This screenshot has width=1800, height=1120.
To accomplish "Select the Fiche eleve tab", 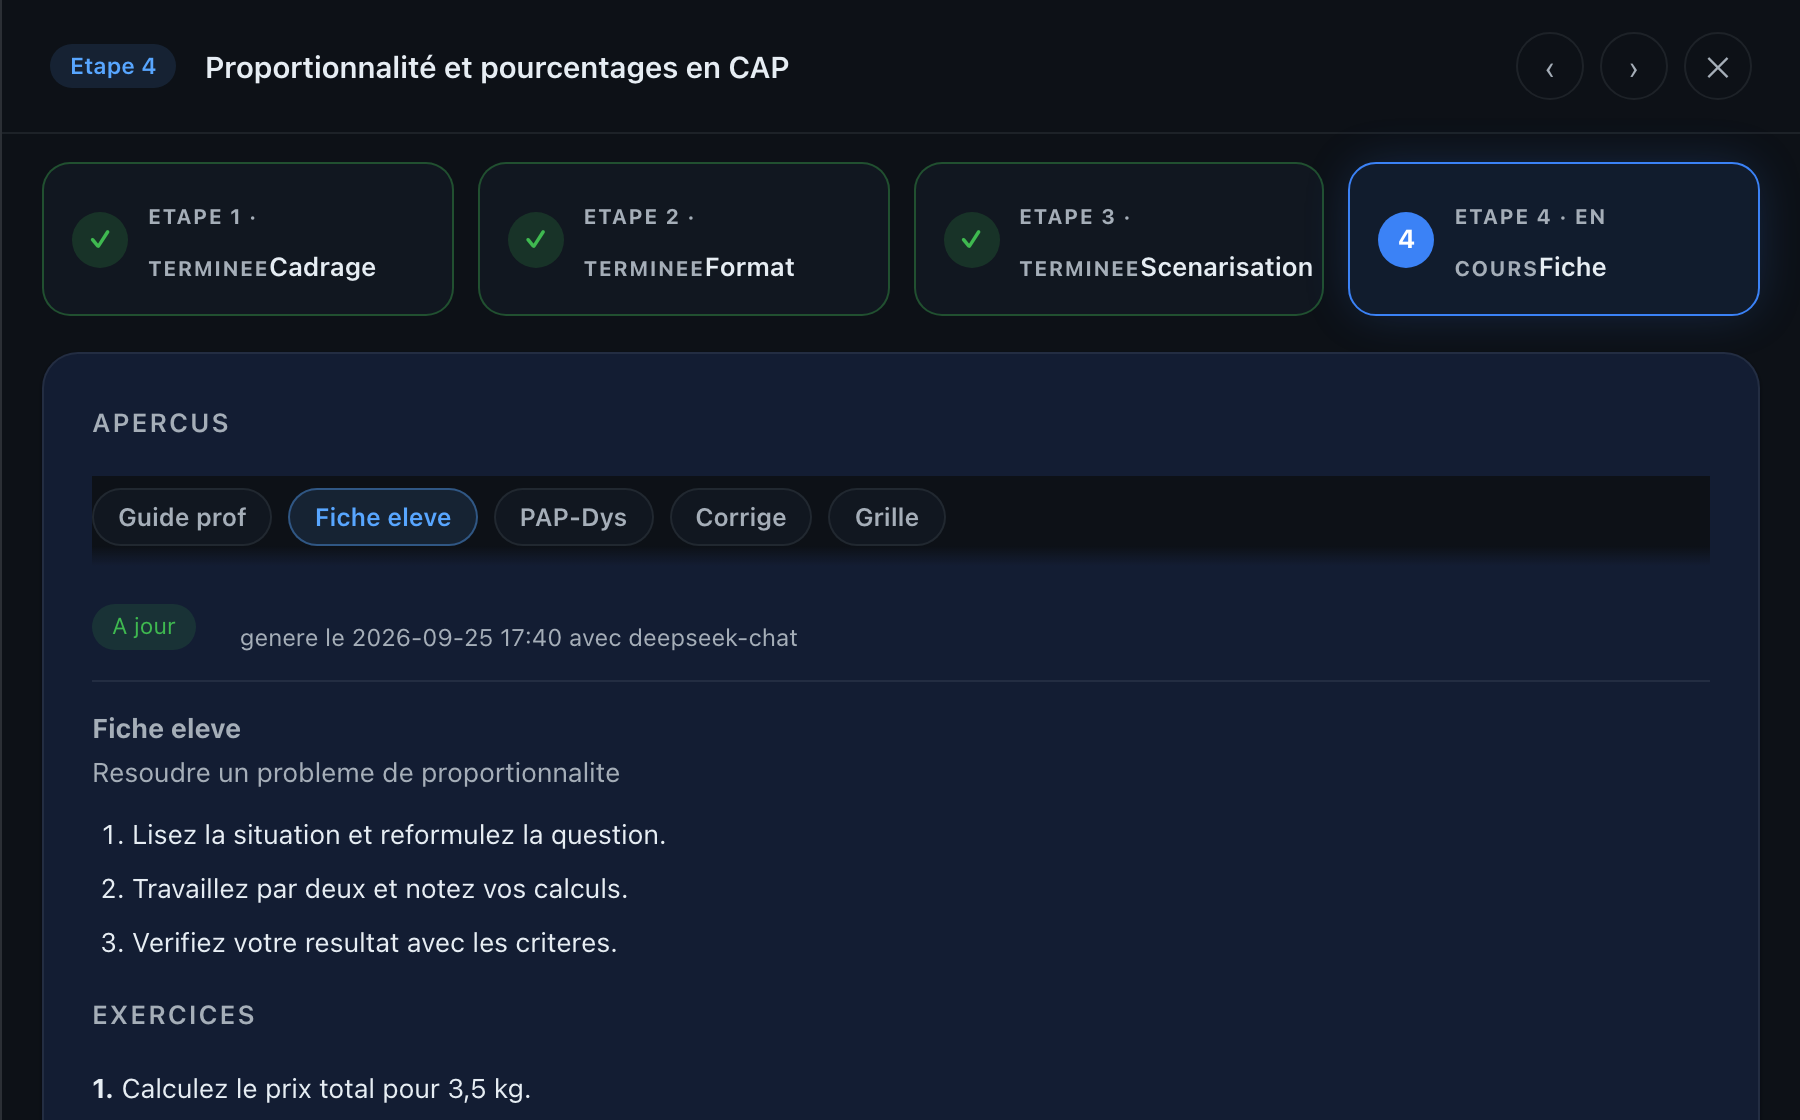I will [383, 517].
